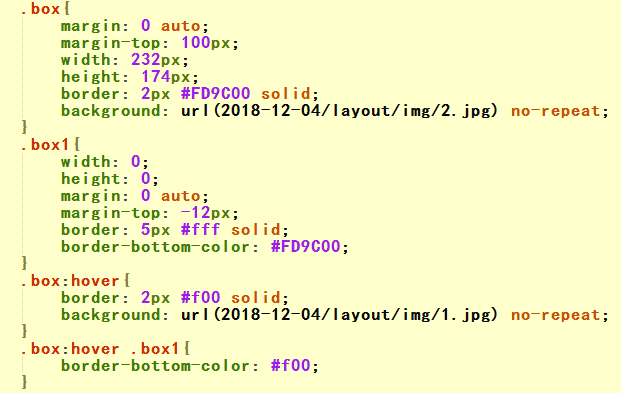The width and height of the screenshot is (621, 393).
Task: Click the #f00 color in hover border
Action: [200, 298]
